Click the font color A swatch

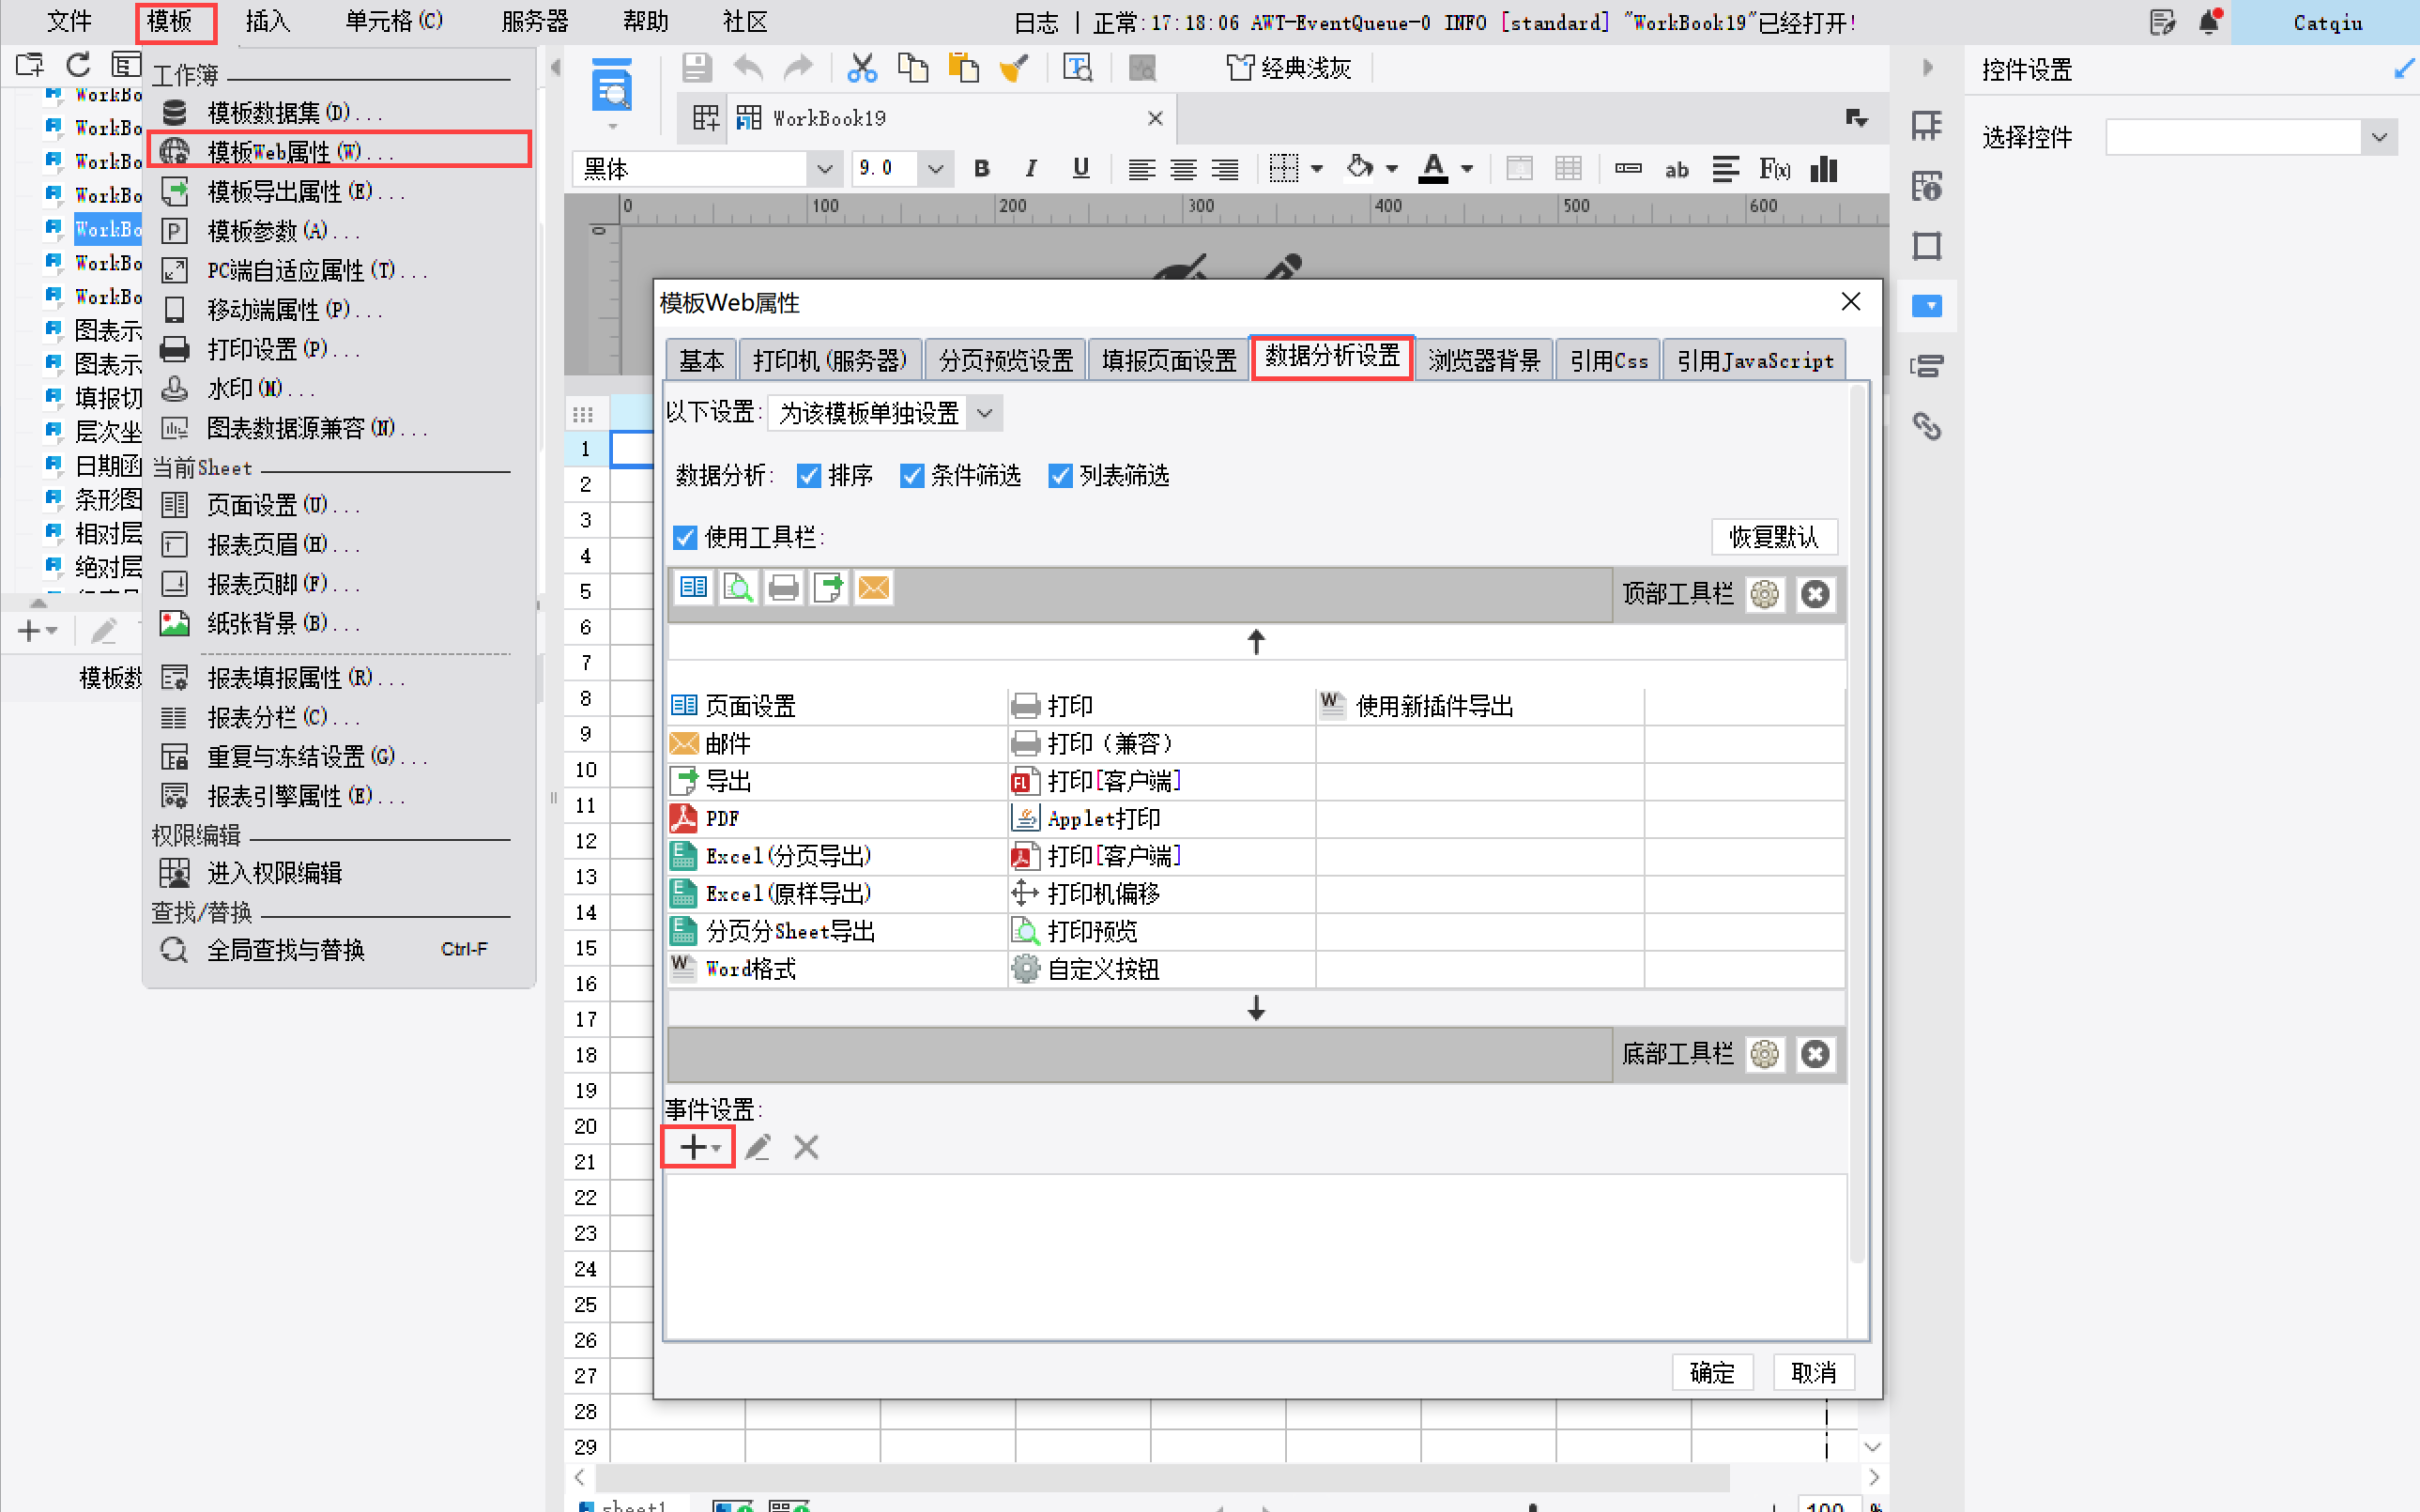click(x=1433, y=169)
